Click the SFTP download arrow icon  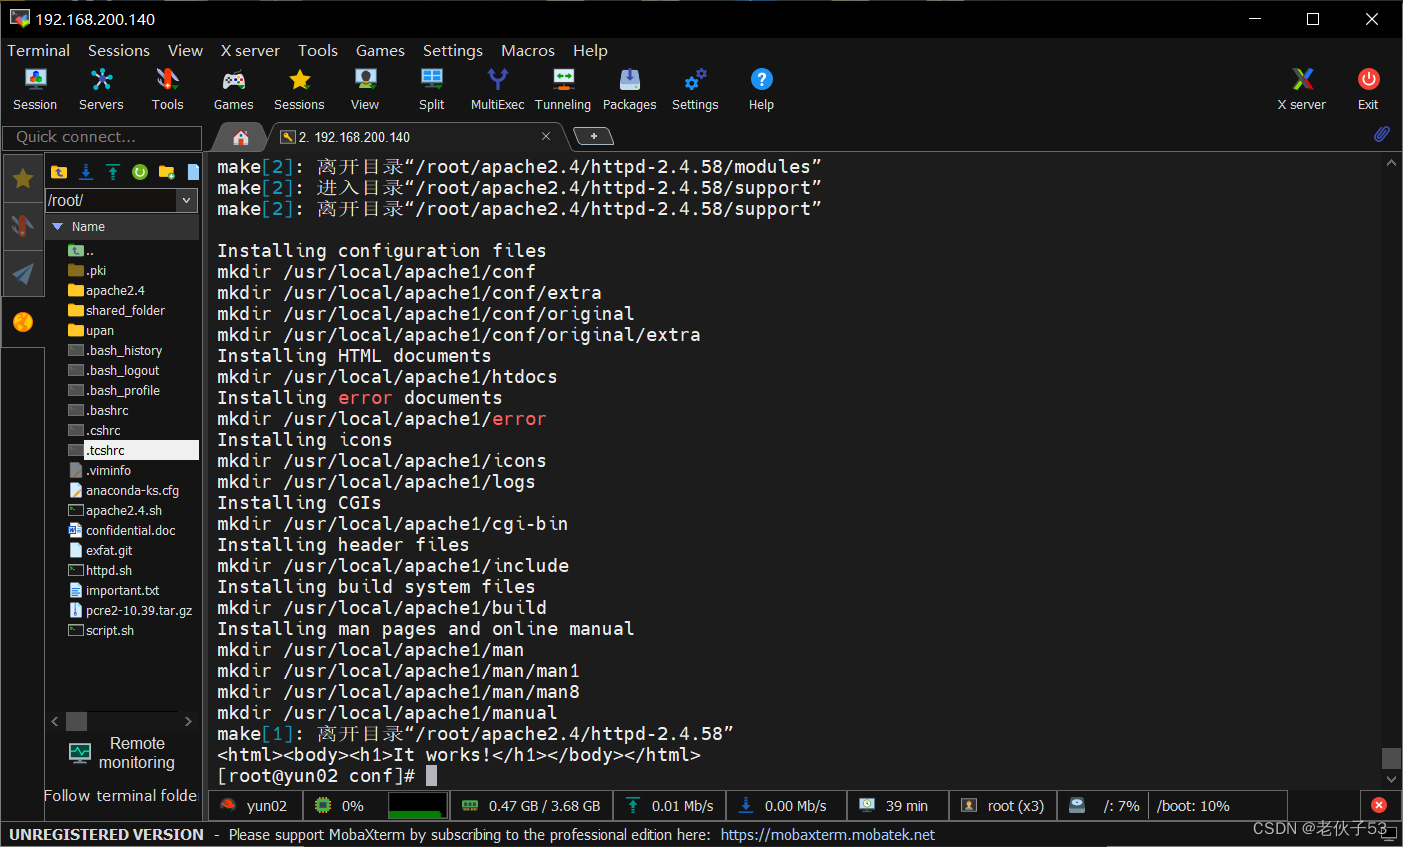coord(86,172)
